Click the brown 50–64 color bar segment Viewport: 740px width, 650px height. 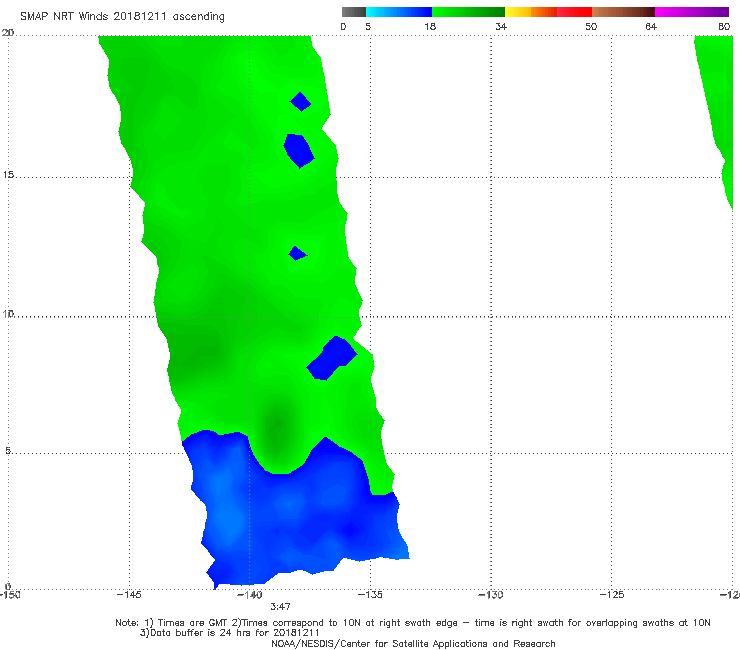pyautogui.click(x=623, y=12)
